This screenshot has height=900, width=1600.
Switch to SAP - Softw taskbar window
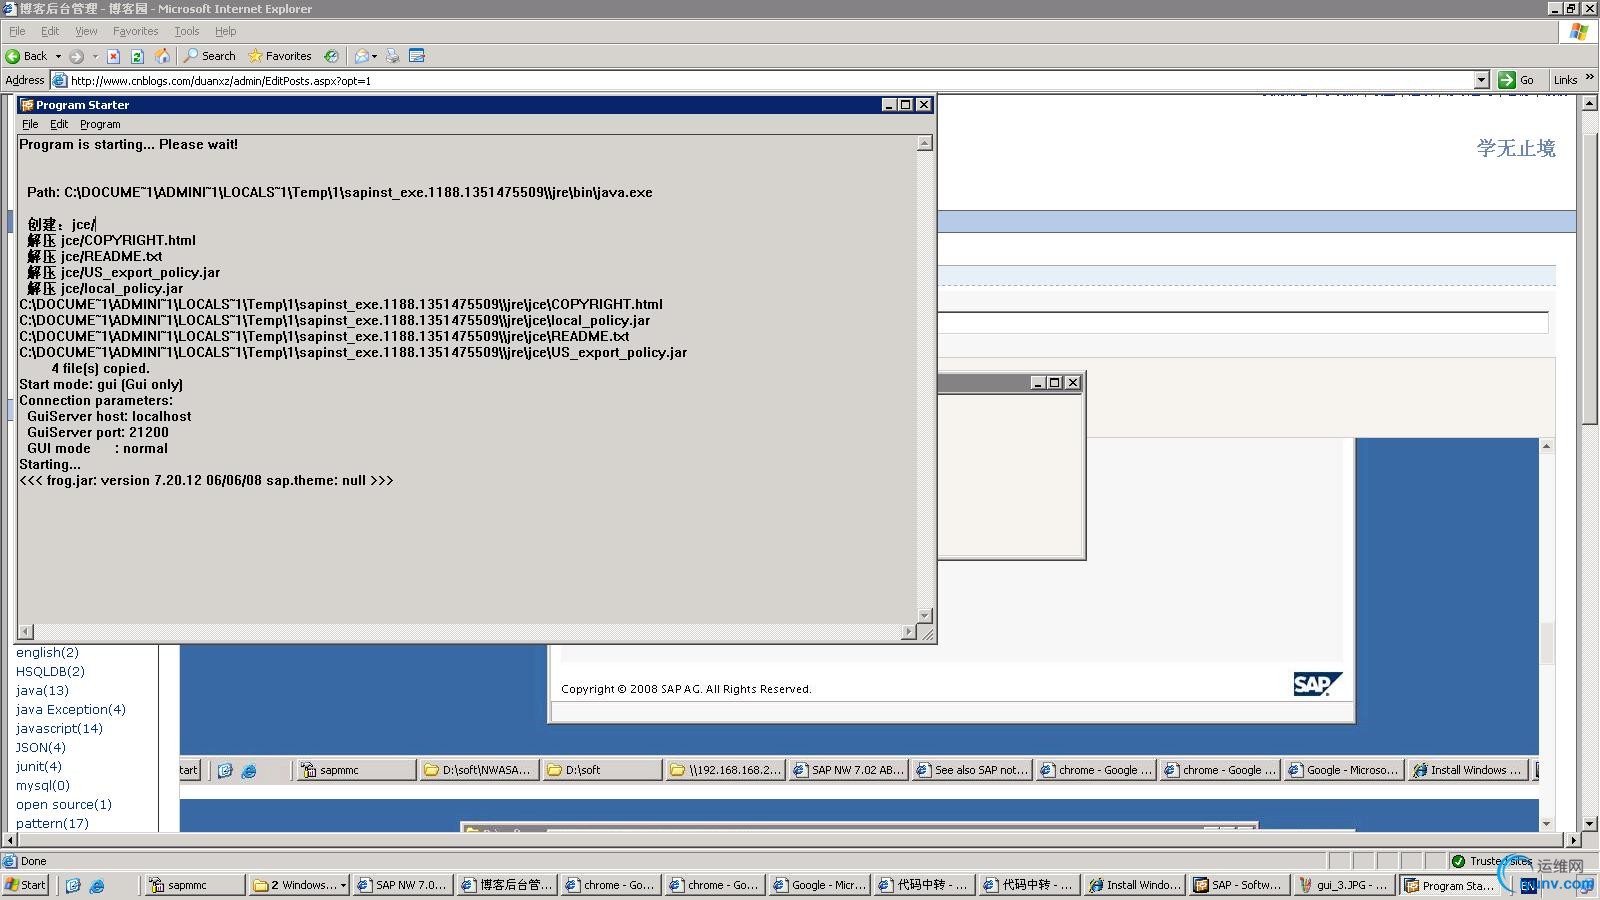(x=1238, y=885)
